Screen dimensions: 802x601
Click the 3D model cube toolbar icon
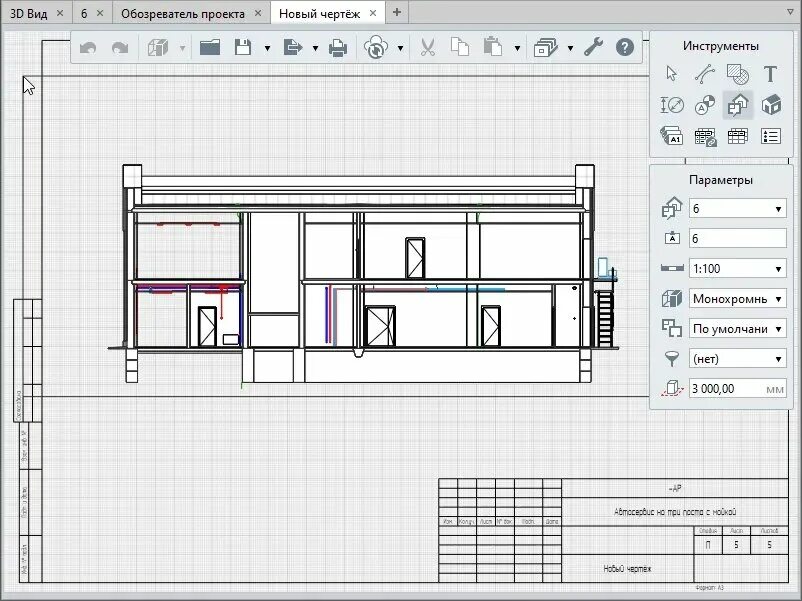[158, 48]
